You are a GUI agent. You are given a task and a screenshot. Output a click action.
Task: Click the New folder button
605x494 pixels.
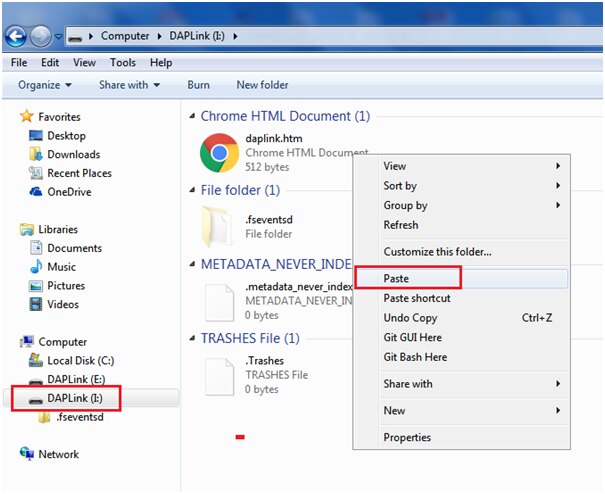click(x=262, y=85)
